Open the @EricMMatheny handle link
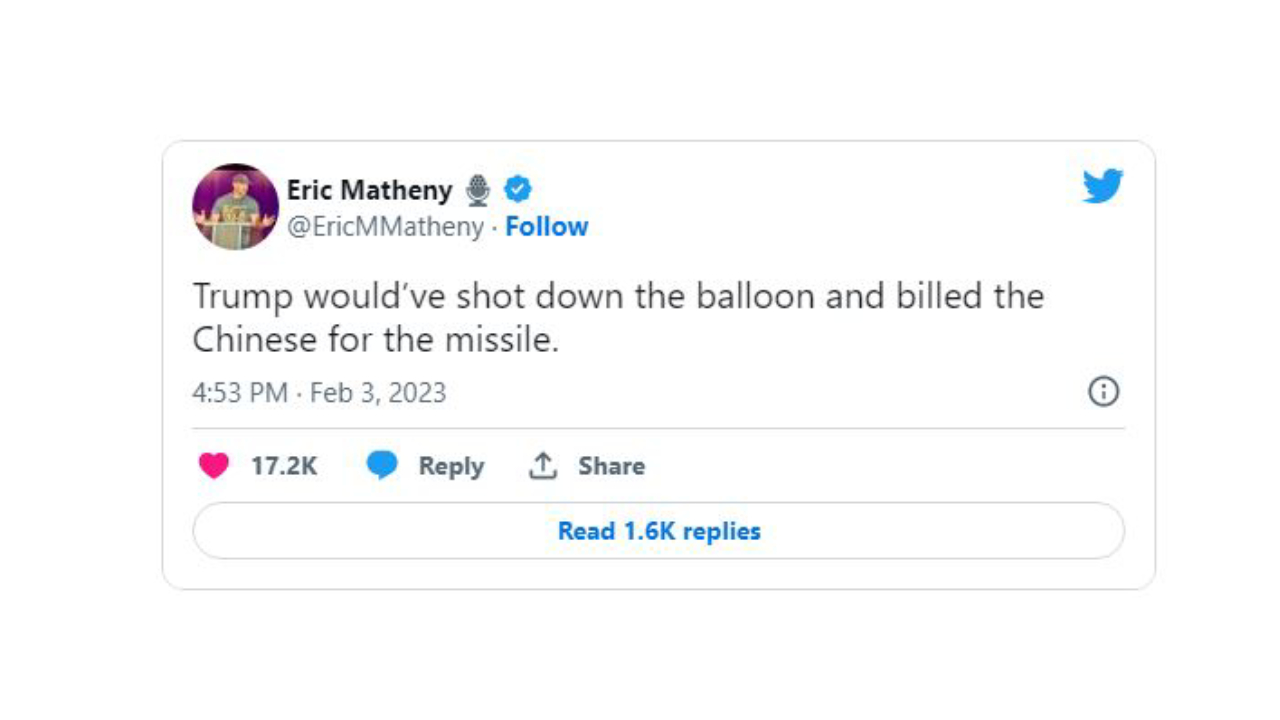This screenshot has width=1280, height=720. click(x=385, y=227)
